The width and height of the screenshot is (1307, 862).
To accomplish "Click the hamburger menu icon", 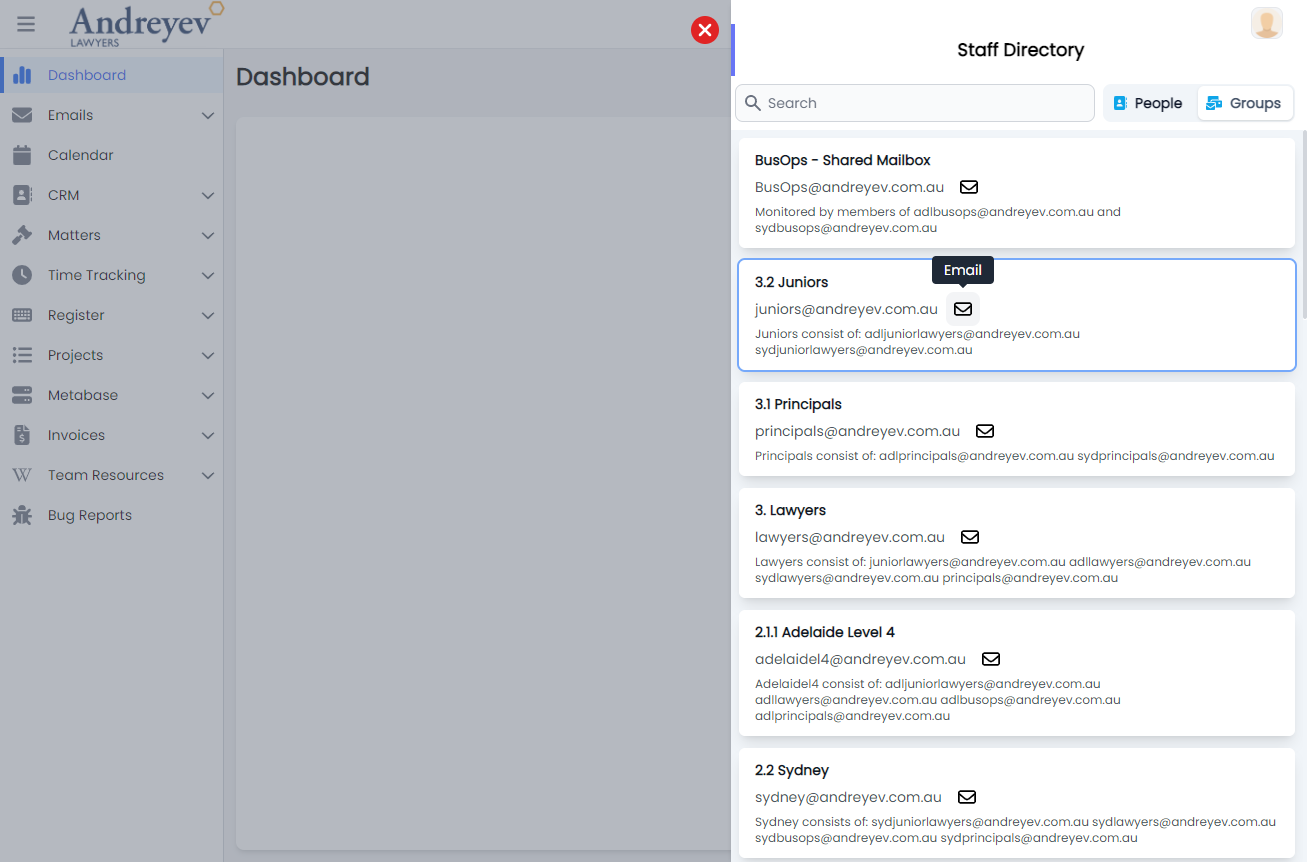I will [26, 24].
